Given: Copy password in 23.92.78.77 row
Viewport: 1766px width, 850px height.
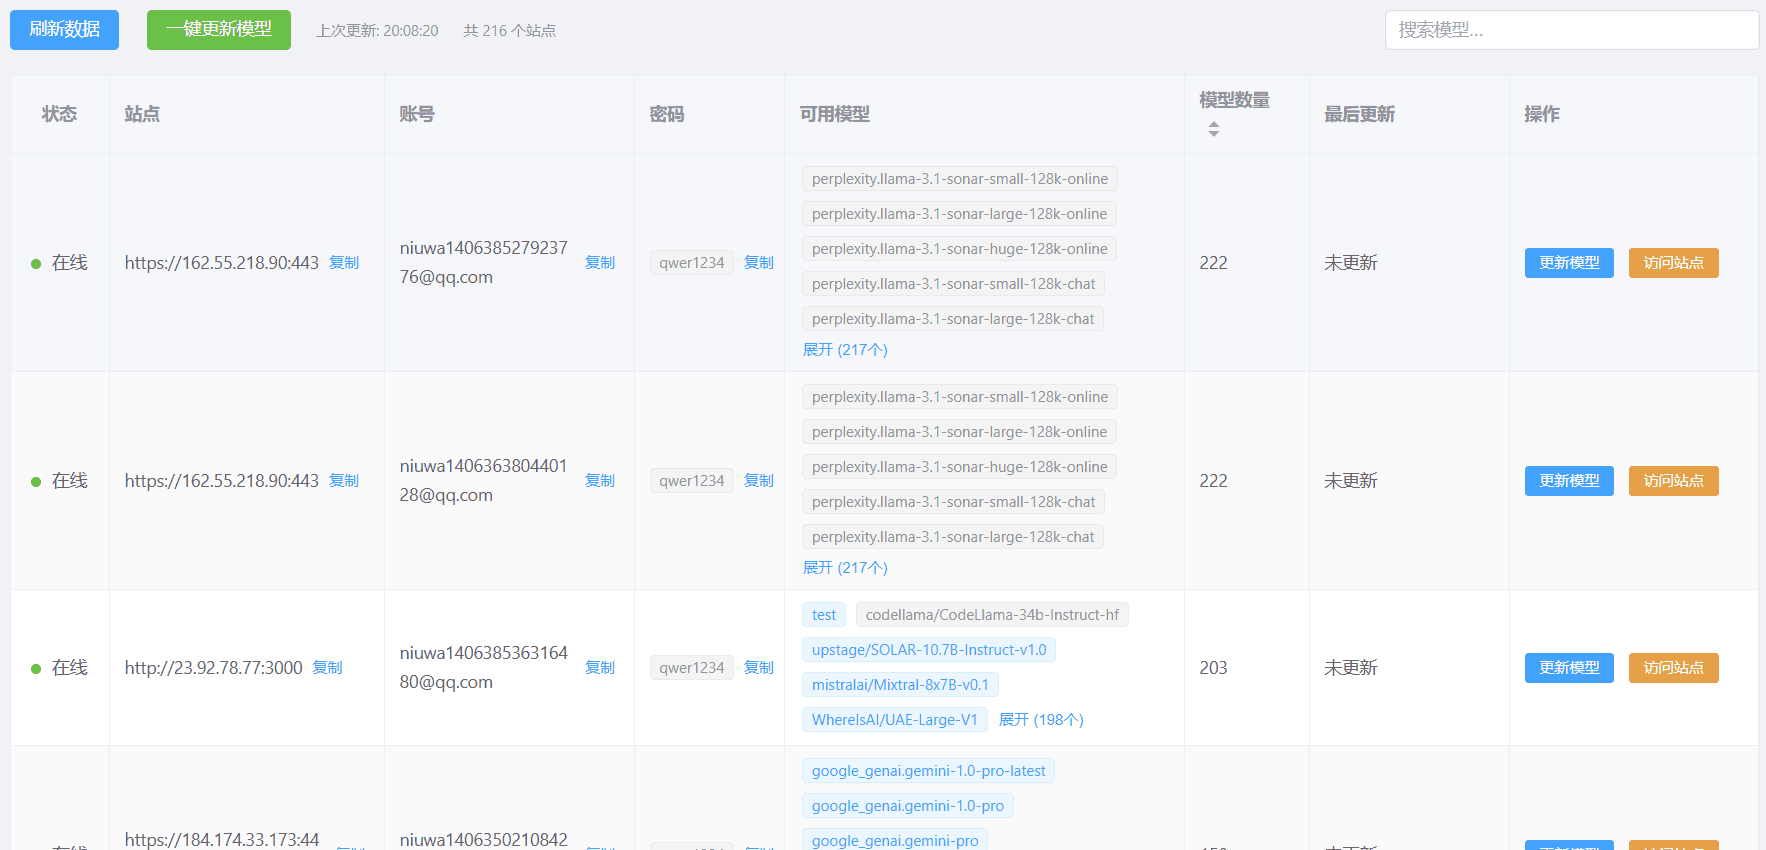Looking at the screenshot, I should tap(759, 667).
